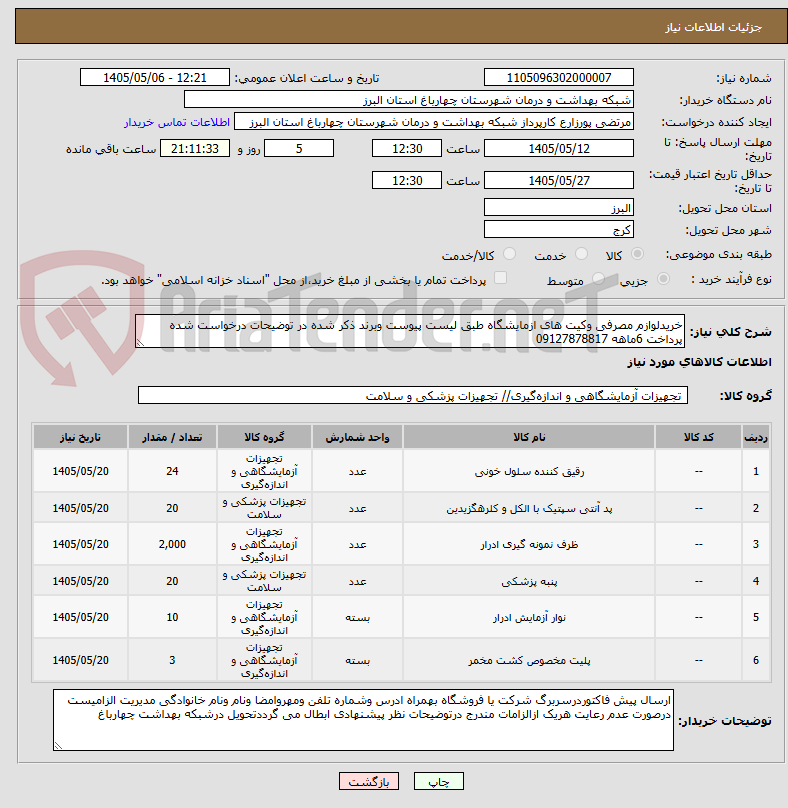
Task: Click the تاریخ نیاز column header
Action: [80, 437]
